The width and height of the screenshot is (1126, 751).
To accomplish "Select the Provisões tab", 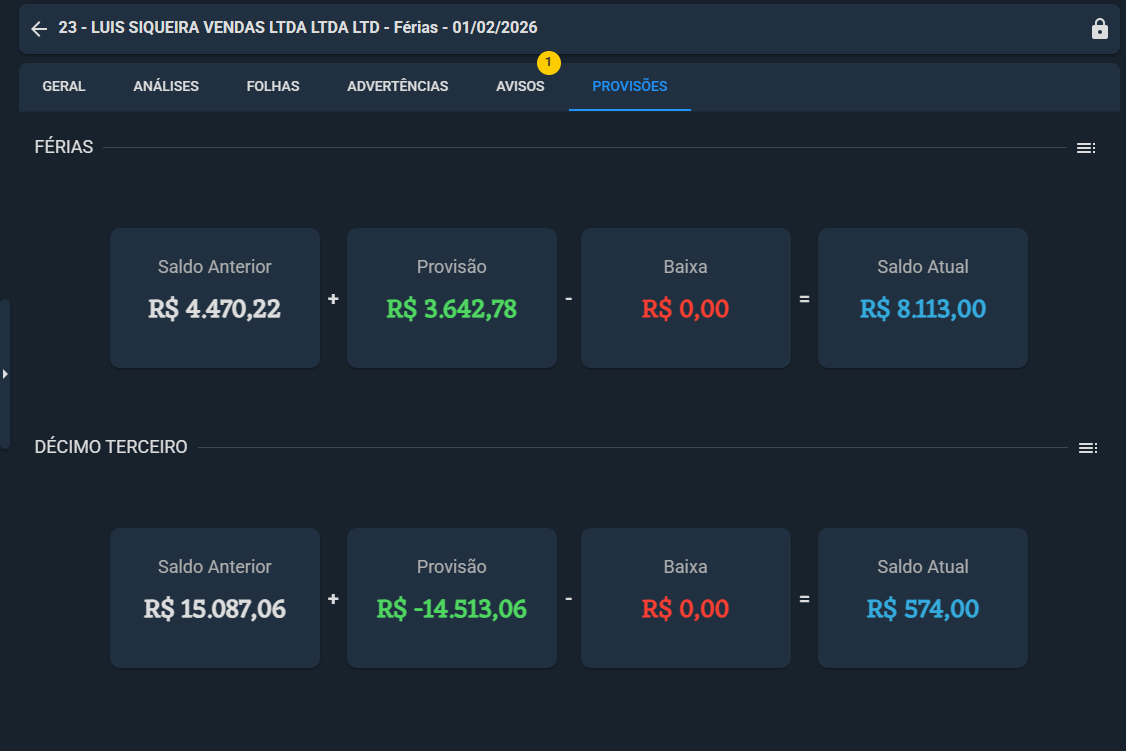I will [x=630, y=86].
